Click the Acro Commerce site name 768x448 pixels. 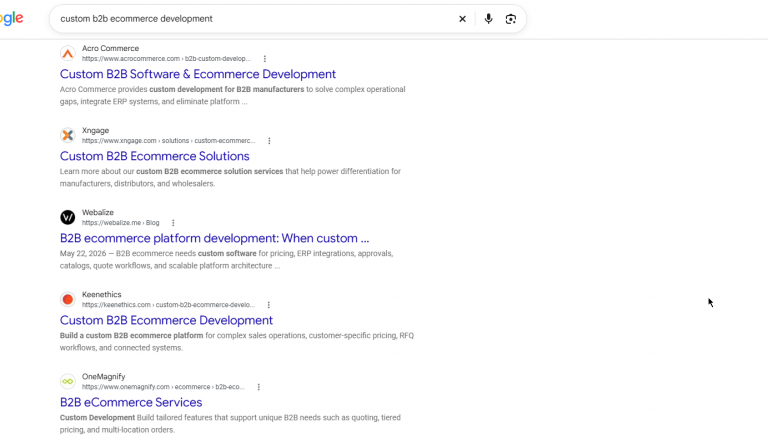pos(110,48)
